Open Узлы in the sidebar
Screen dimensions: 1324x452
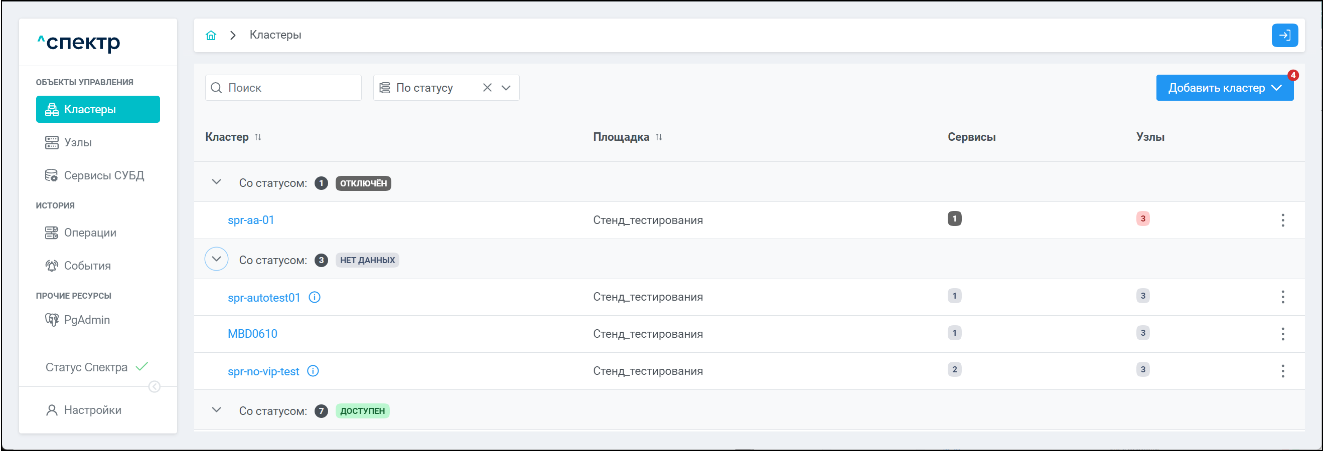(x=77, y=143)
